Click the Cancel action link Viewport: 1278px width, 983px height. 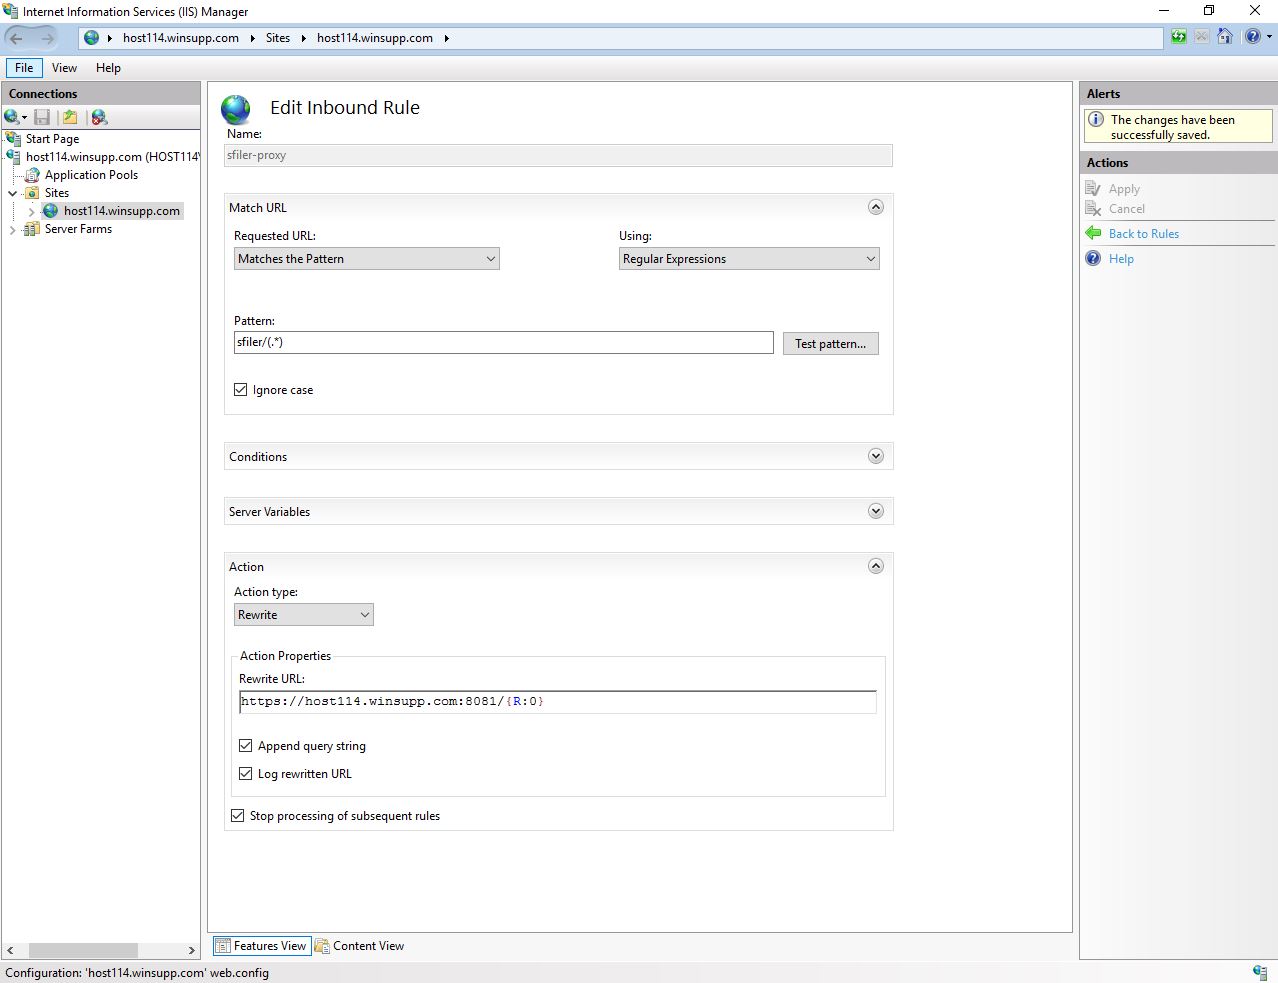click(x=1127, y=209)
